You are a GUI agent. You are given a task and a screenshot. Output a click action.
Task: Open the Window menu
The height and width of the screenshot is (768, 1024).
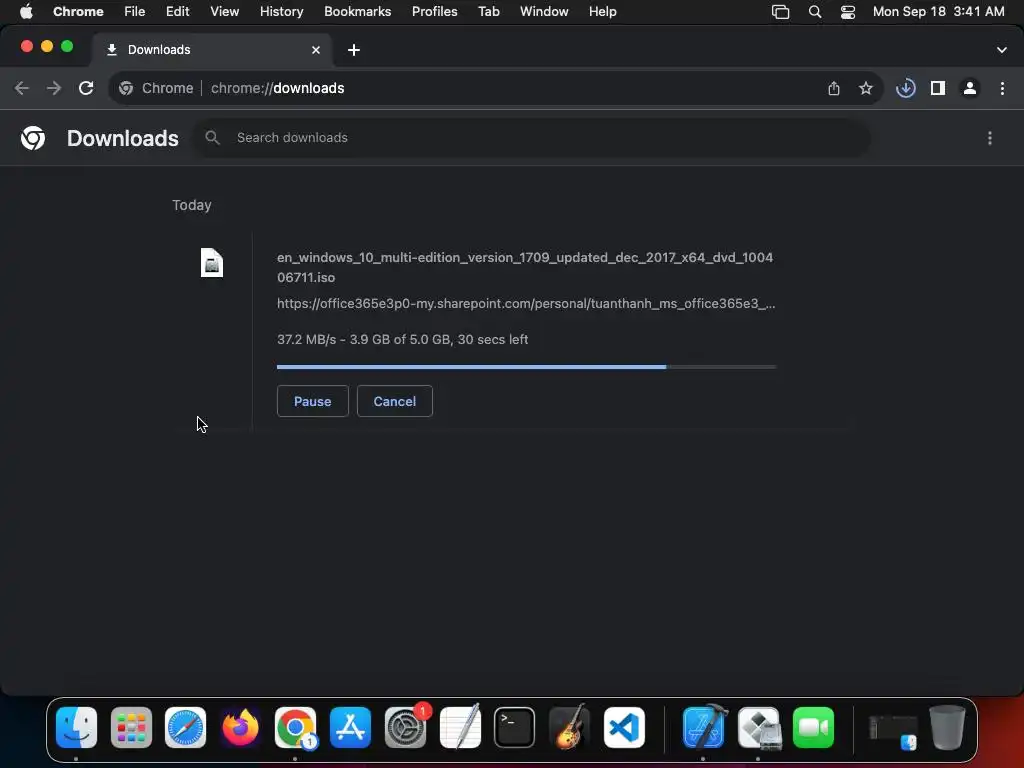pyautogui.click(x=544, y=12)
